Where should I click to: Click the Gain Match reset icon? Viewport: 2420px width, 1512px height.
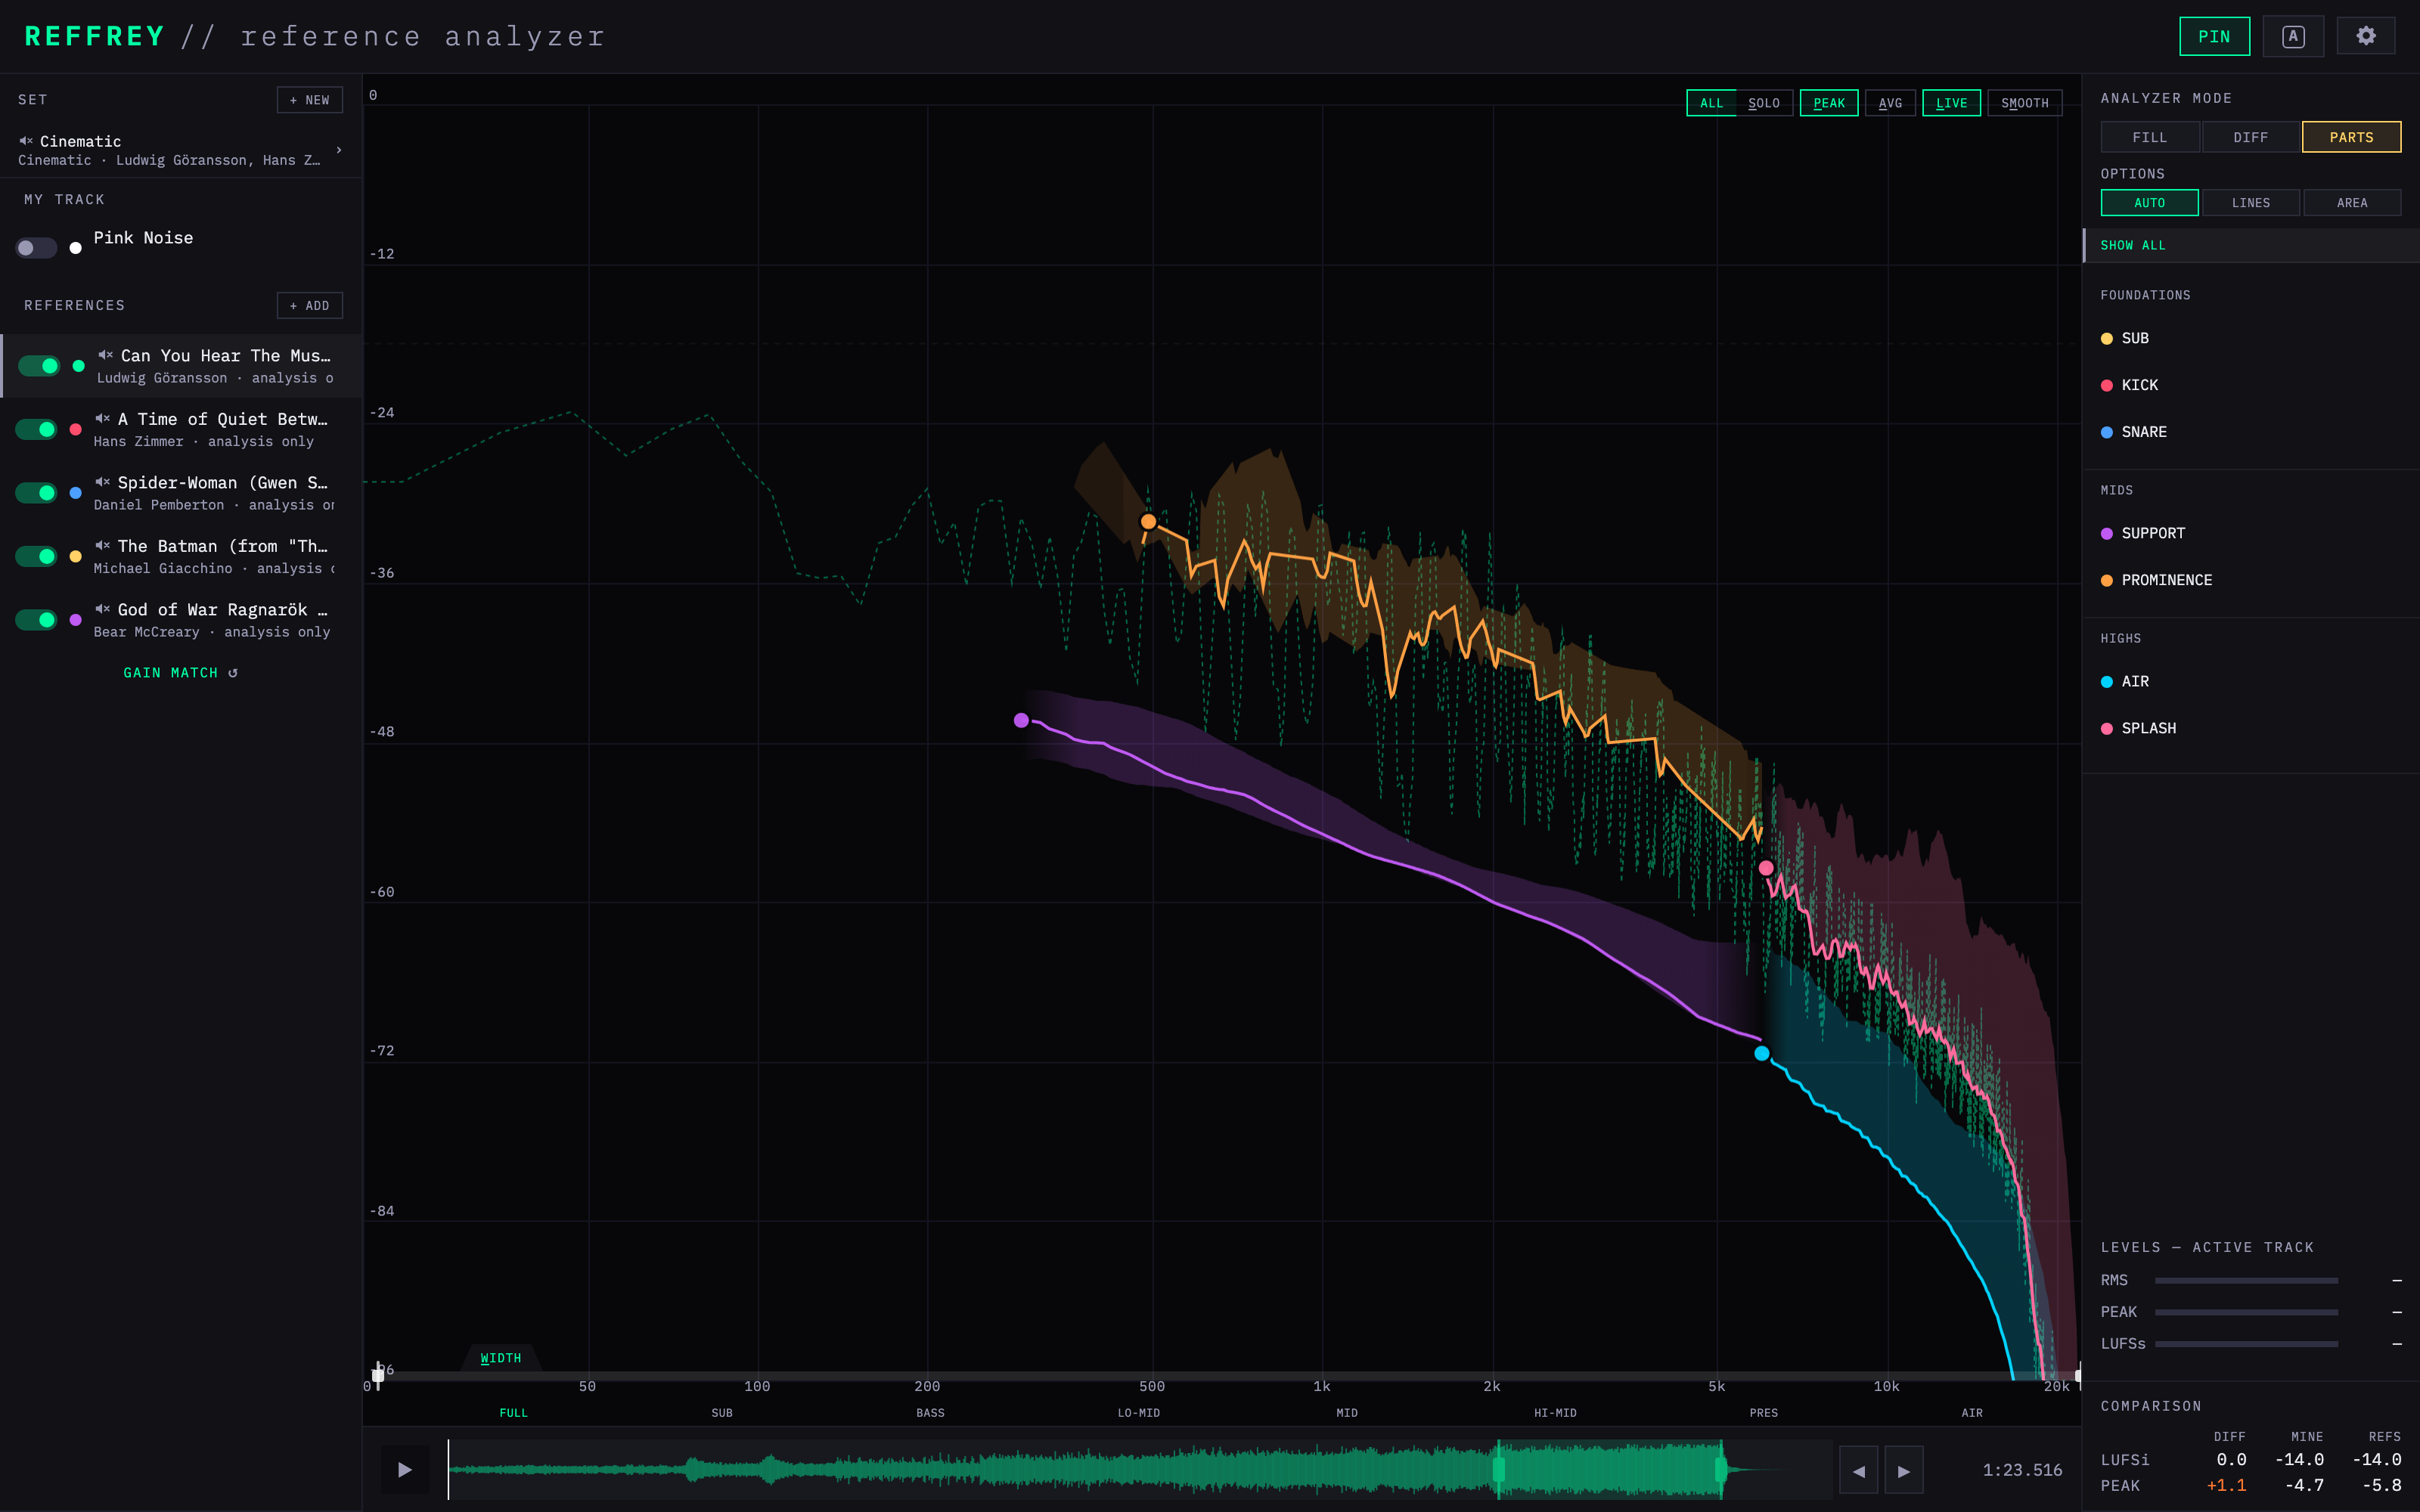coord(233,673)
